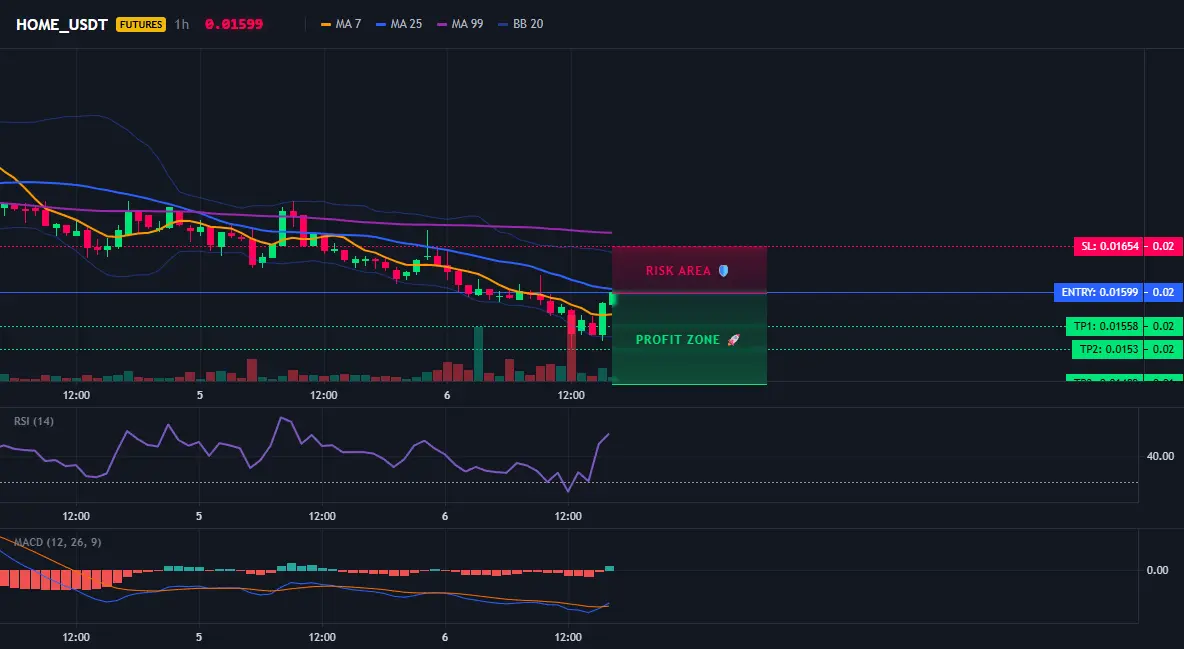Click the 0.01599 price value
Viewport: 1184px width, 649px height.
234,24
